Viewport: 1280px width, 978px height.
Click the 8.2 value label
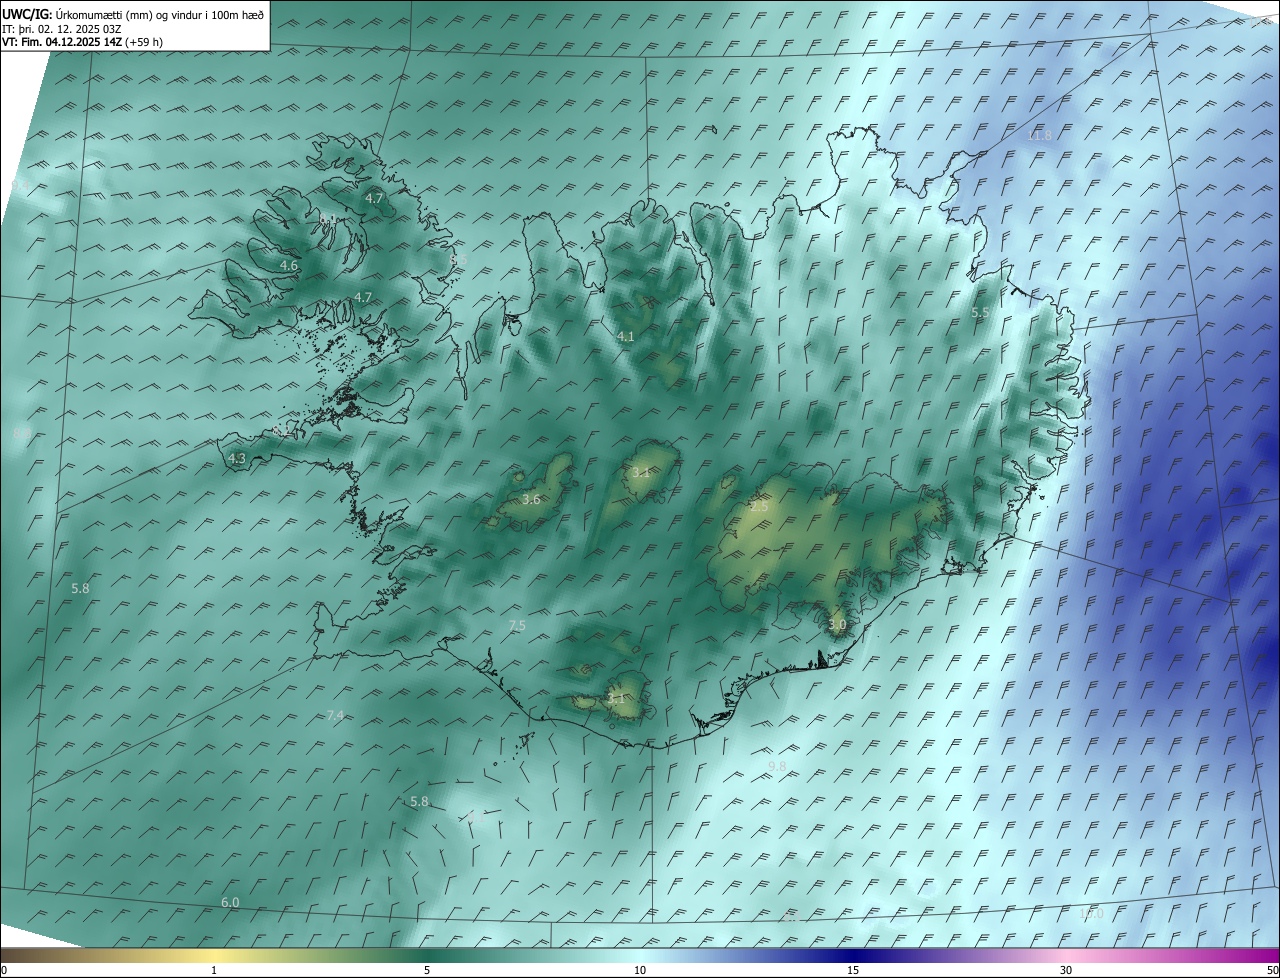pos(283,430)
